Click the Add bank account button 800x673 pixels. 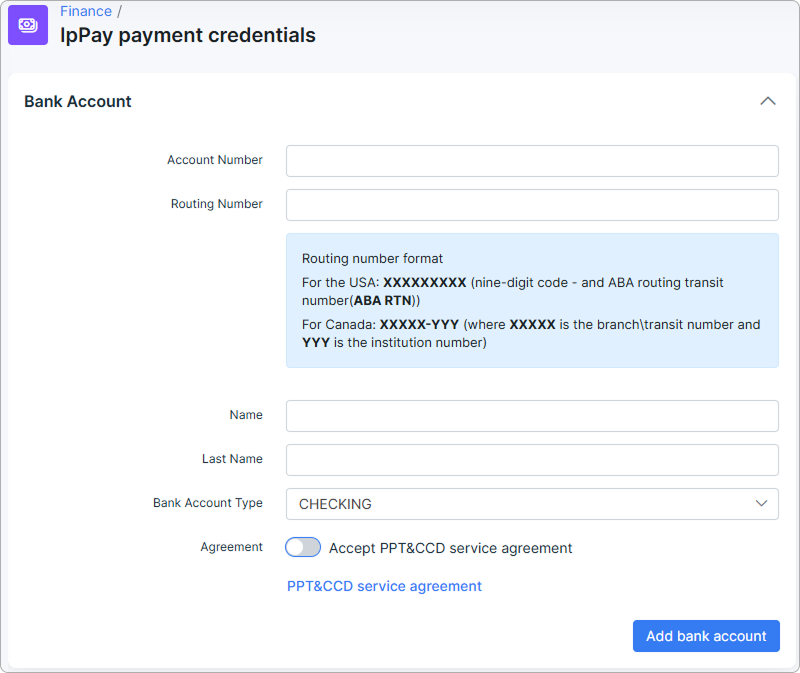(x=706, y=636)
